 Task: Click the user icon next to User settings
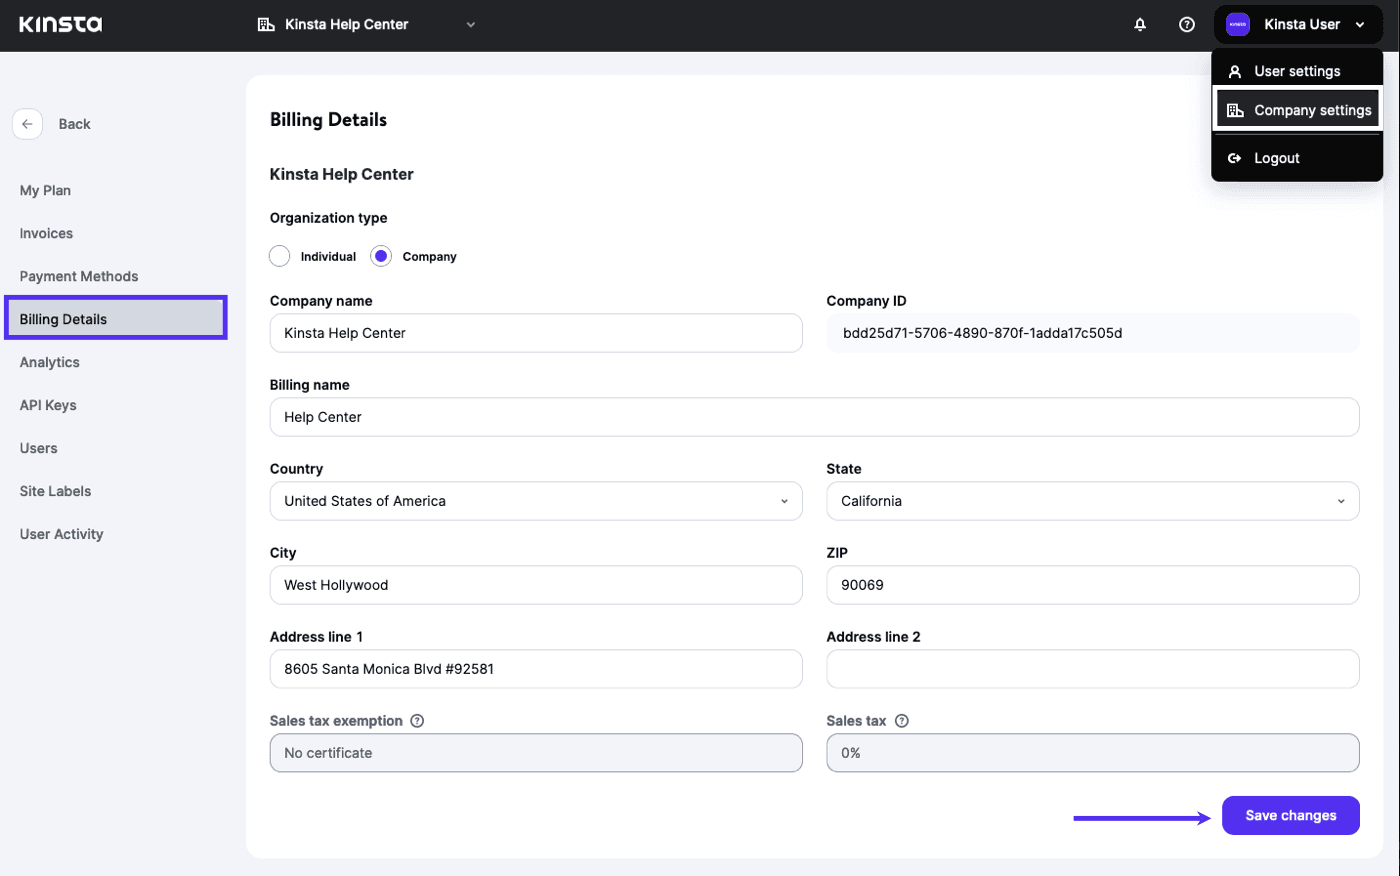(x=1234, y=70)
